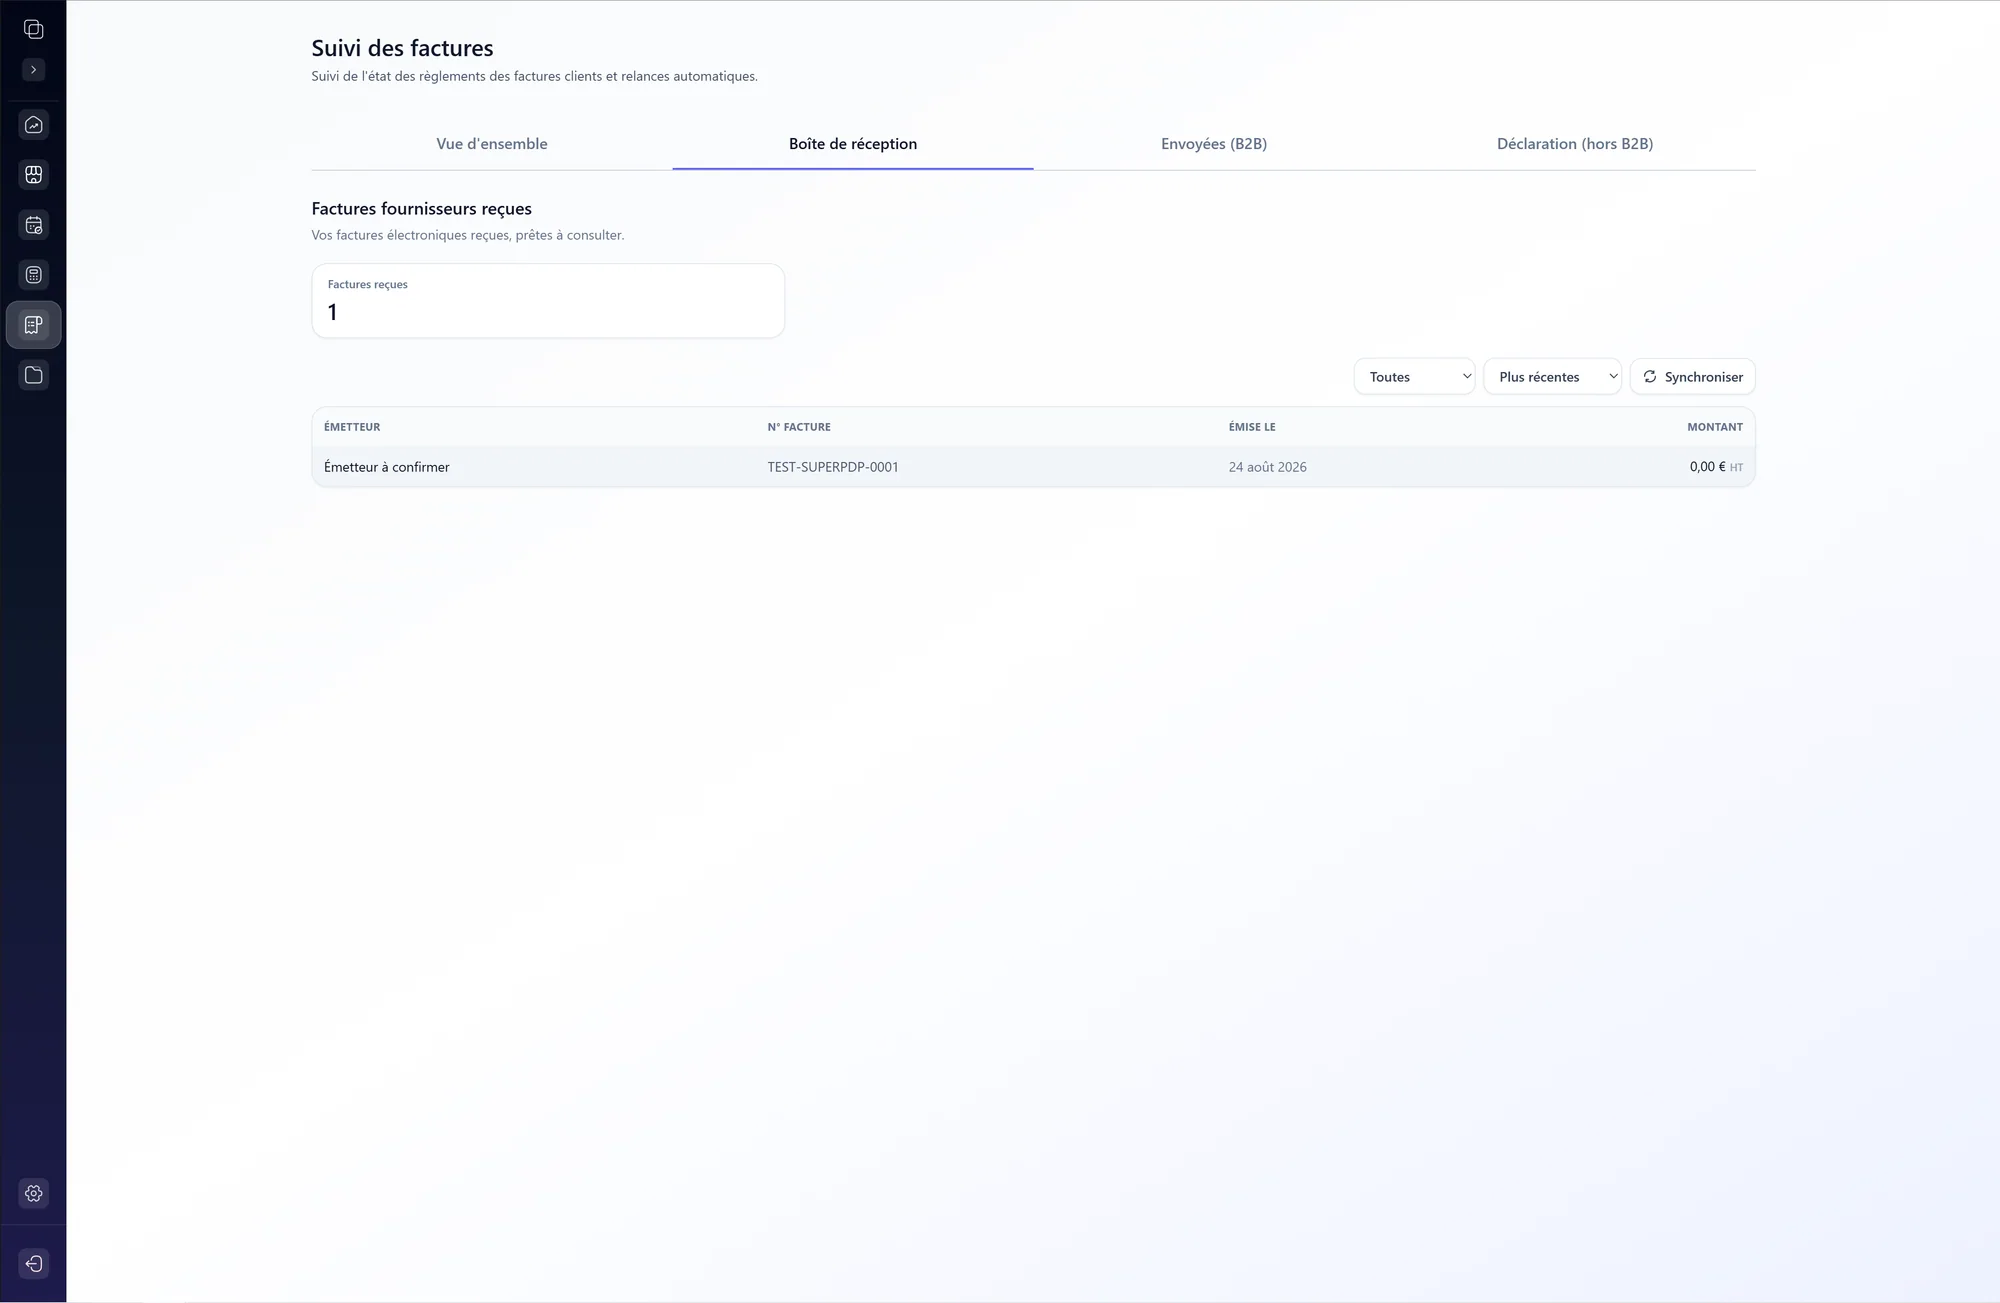Screen dimensions: 2000x1303
Task: Open settings gear icon
Action: (x=33, y=1193)
